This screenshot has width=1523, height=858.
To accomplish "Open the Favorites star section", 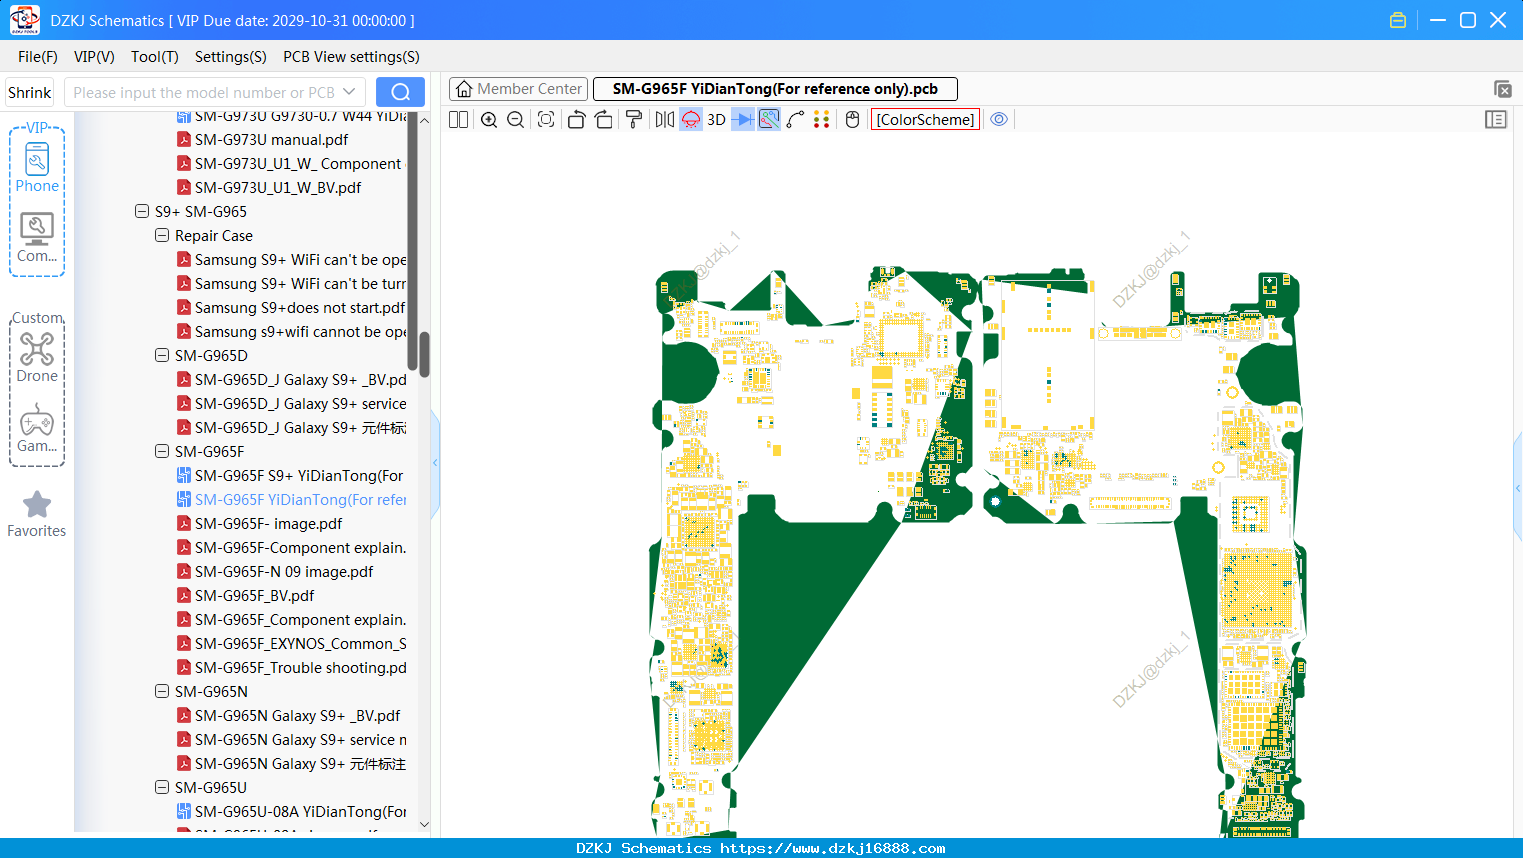I will [37, 514].
